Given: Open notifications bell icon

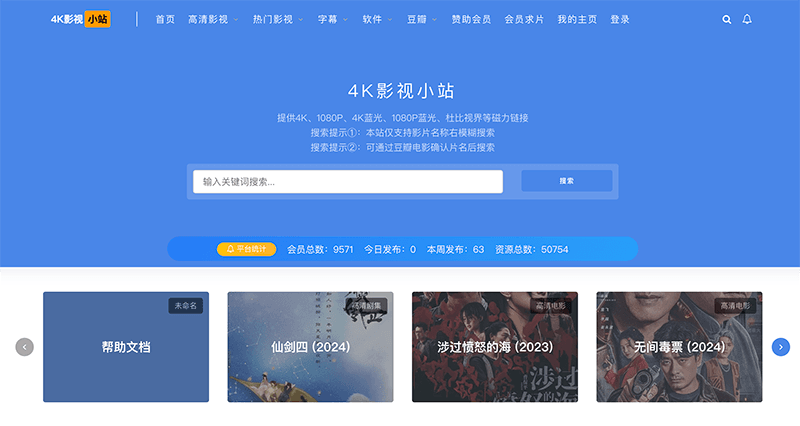Looking at the screenshot, I should click(747, 19).
